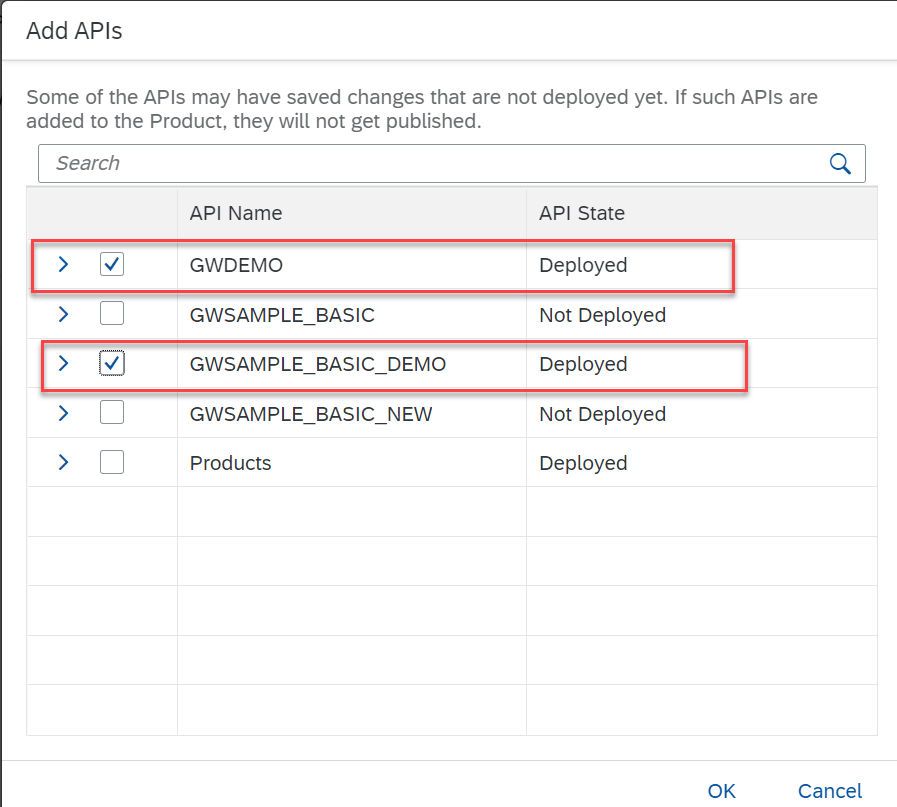Expand the GWSAMPLE_BASIC_NEW row
This screenshot has height=807, width=897.
[x=64, y=413]
